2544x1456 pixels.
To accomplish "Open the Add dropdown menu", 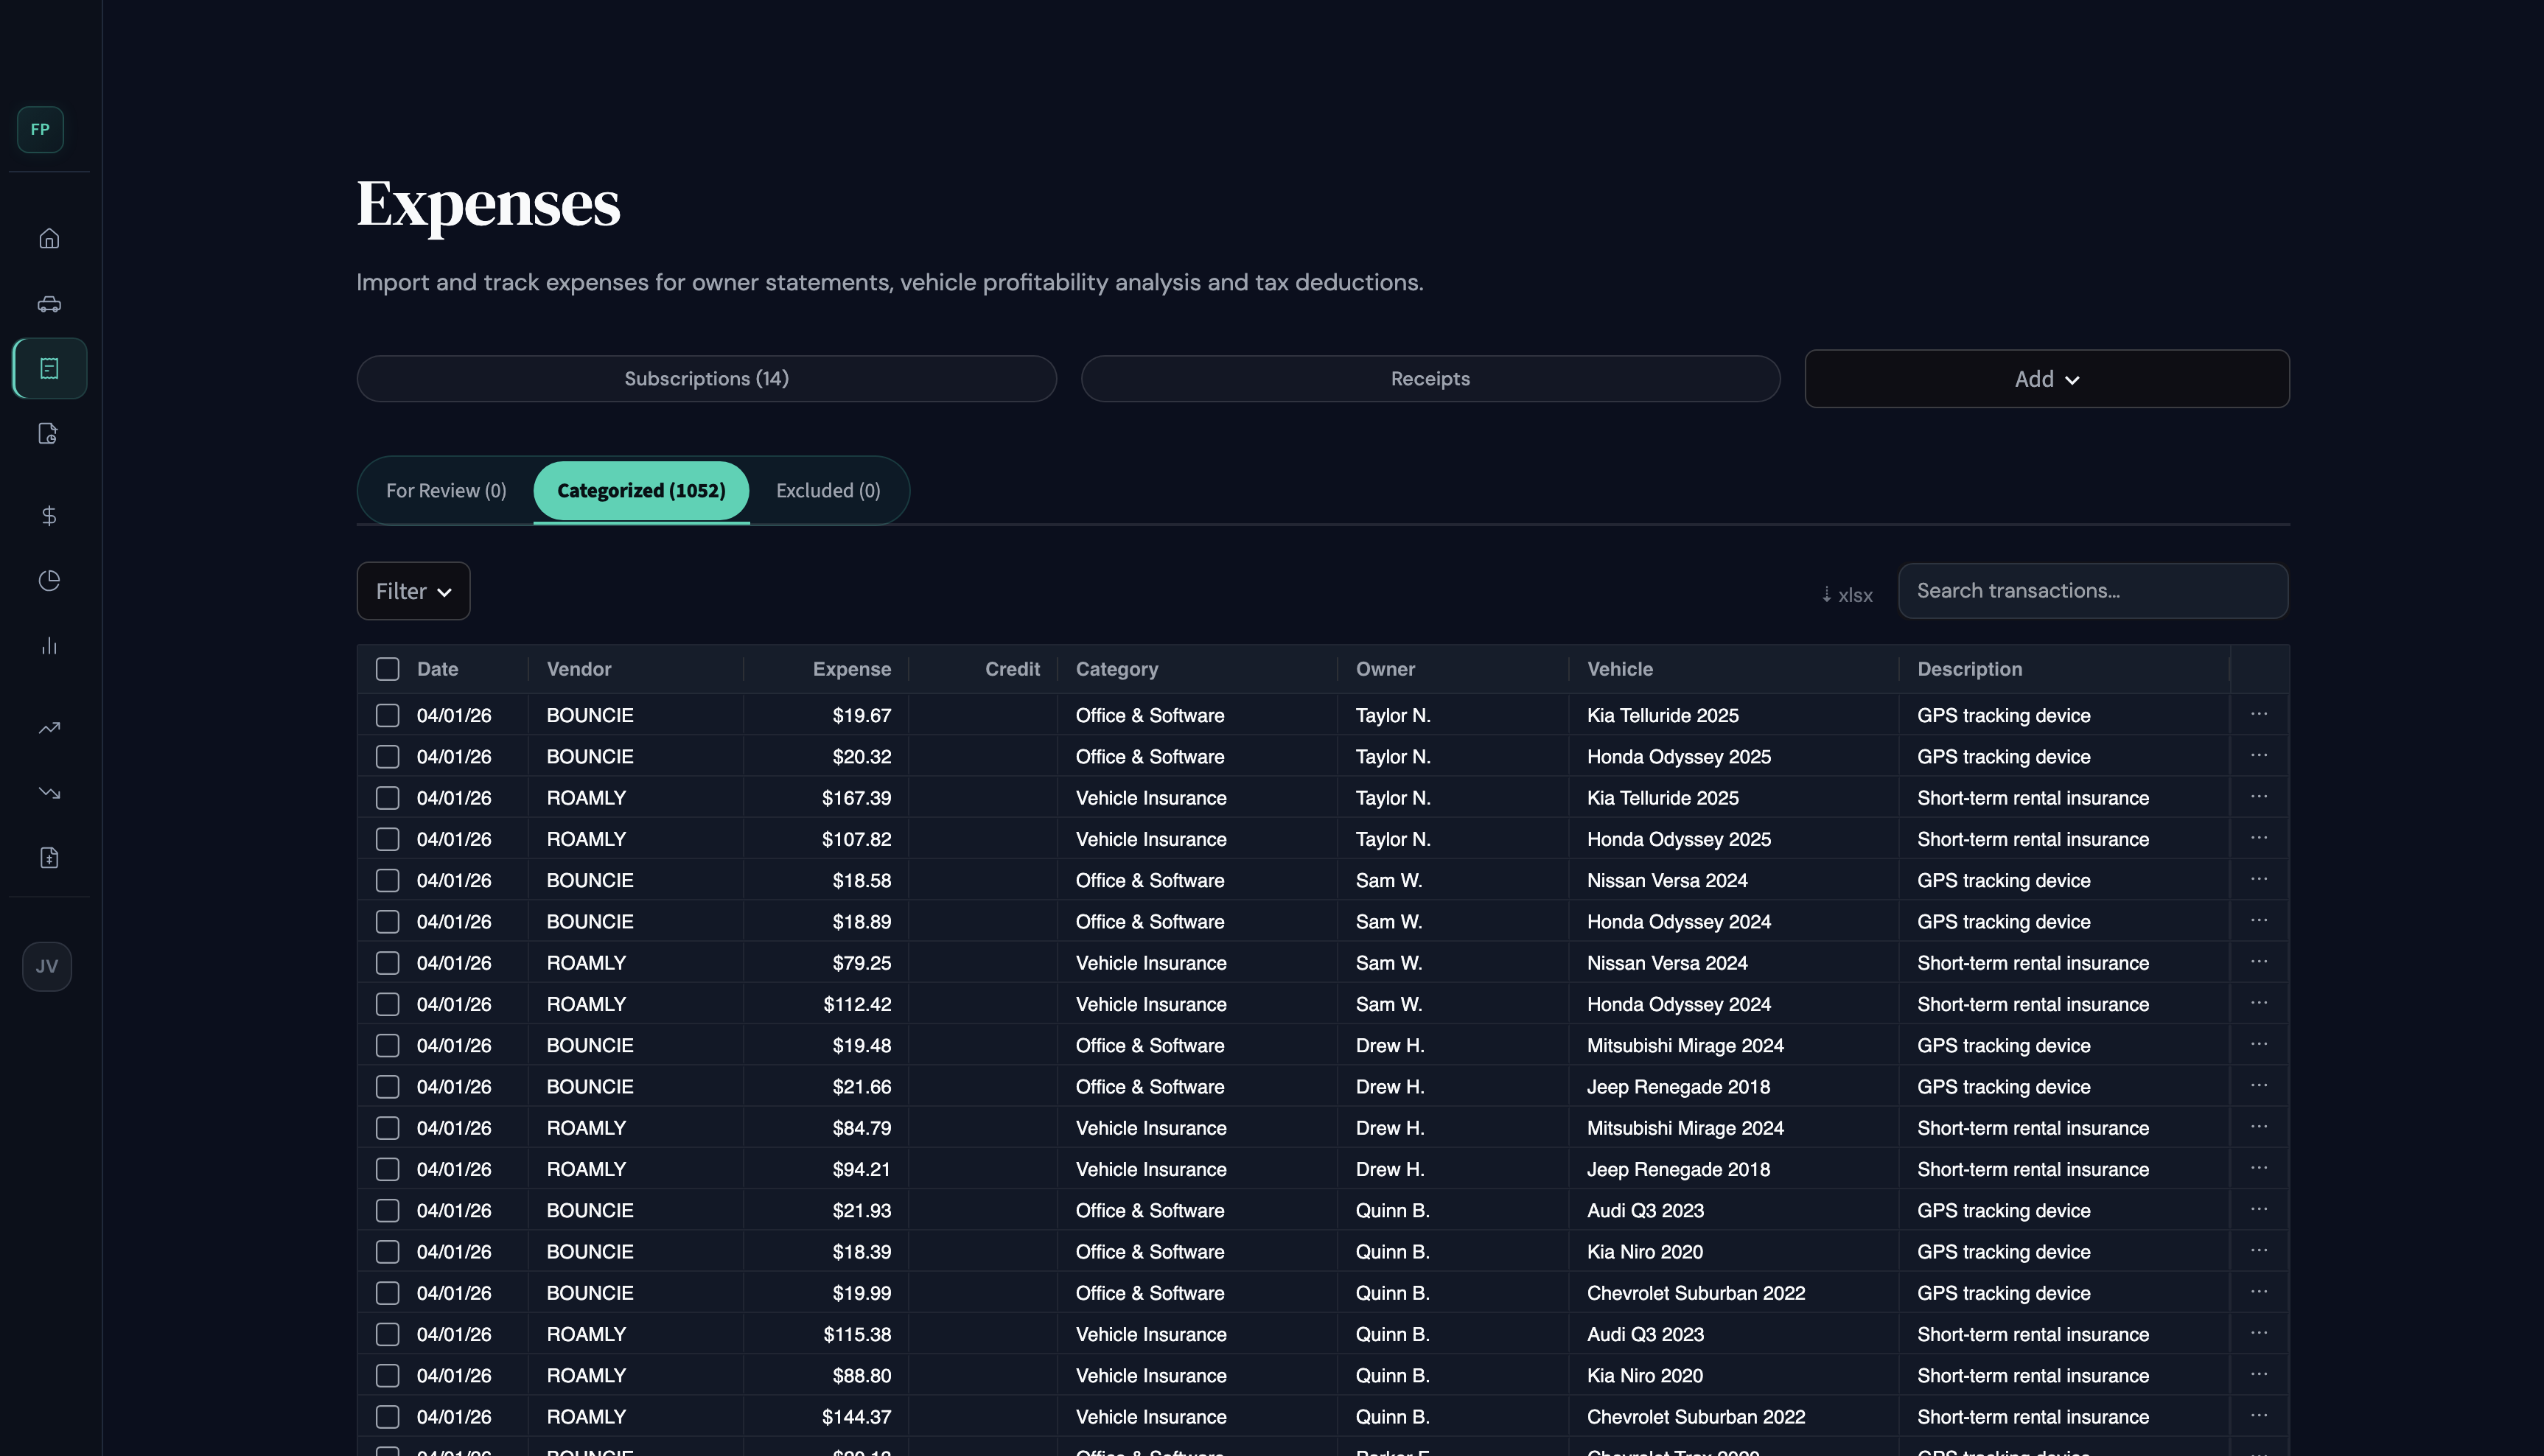I will point(2046,379).
